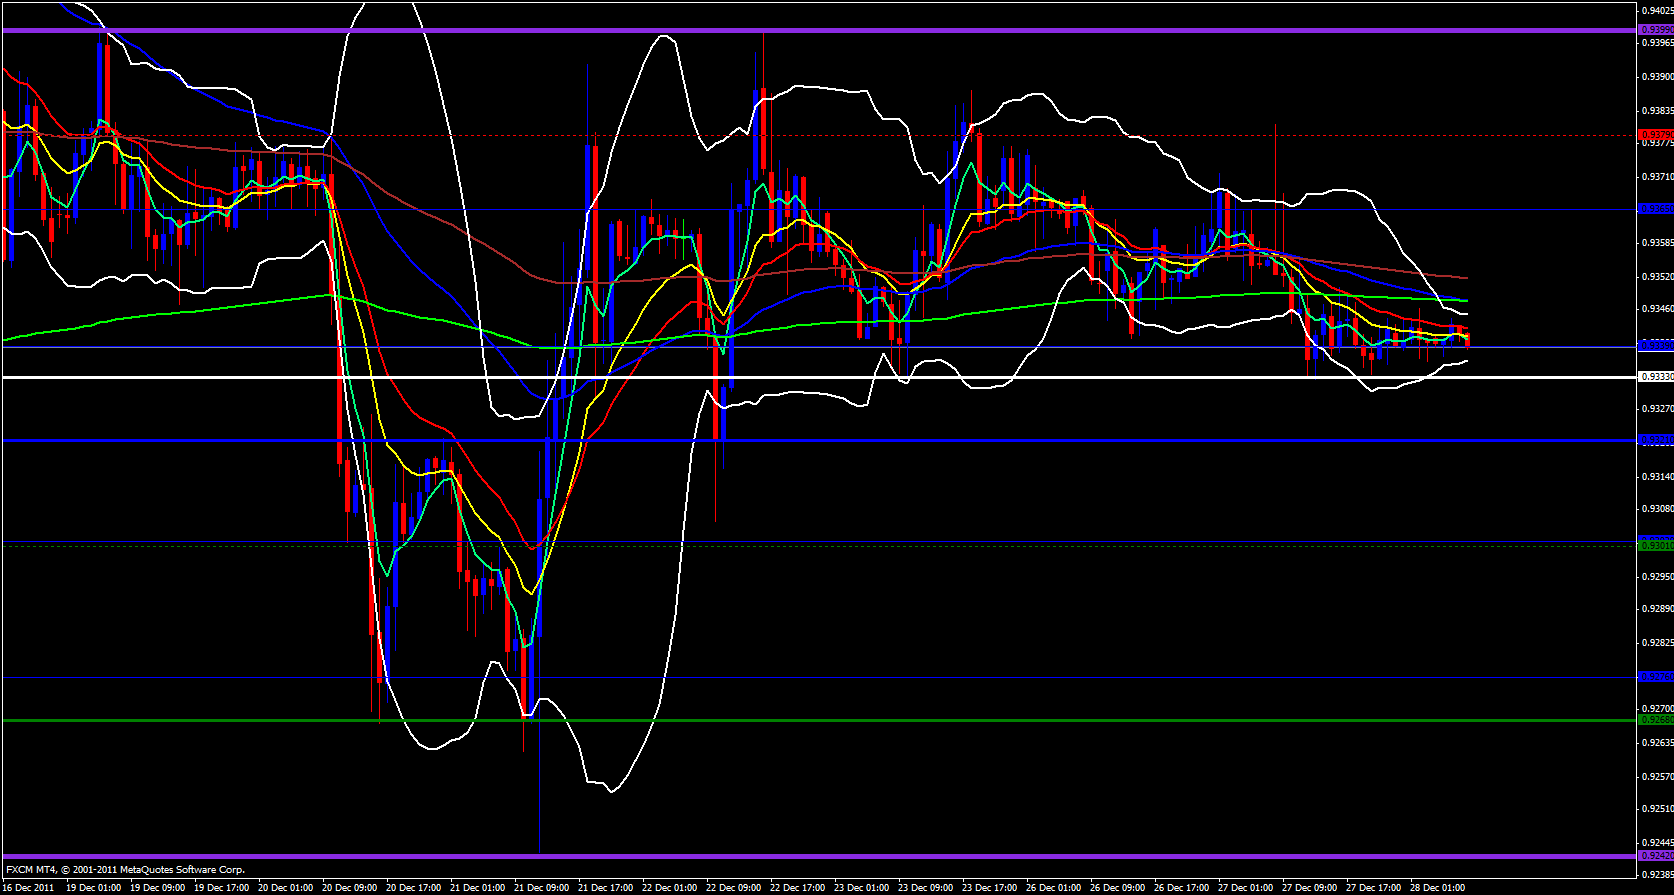Click the 20 Dec 17:00 time label
1674x895 pixels.
pyautogui.click(x=414, y=887)
